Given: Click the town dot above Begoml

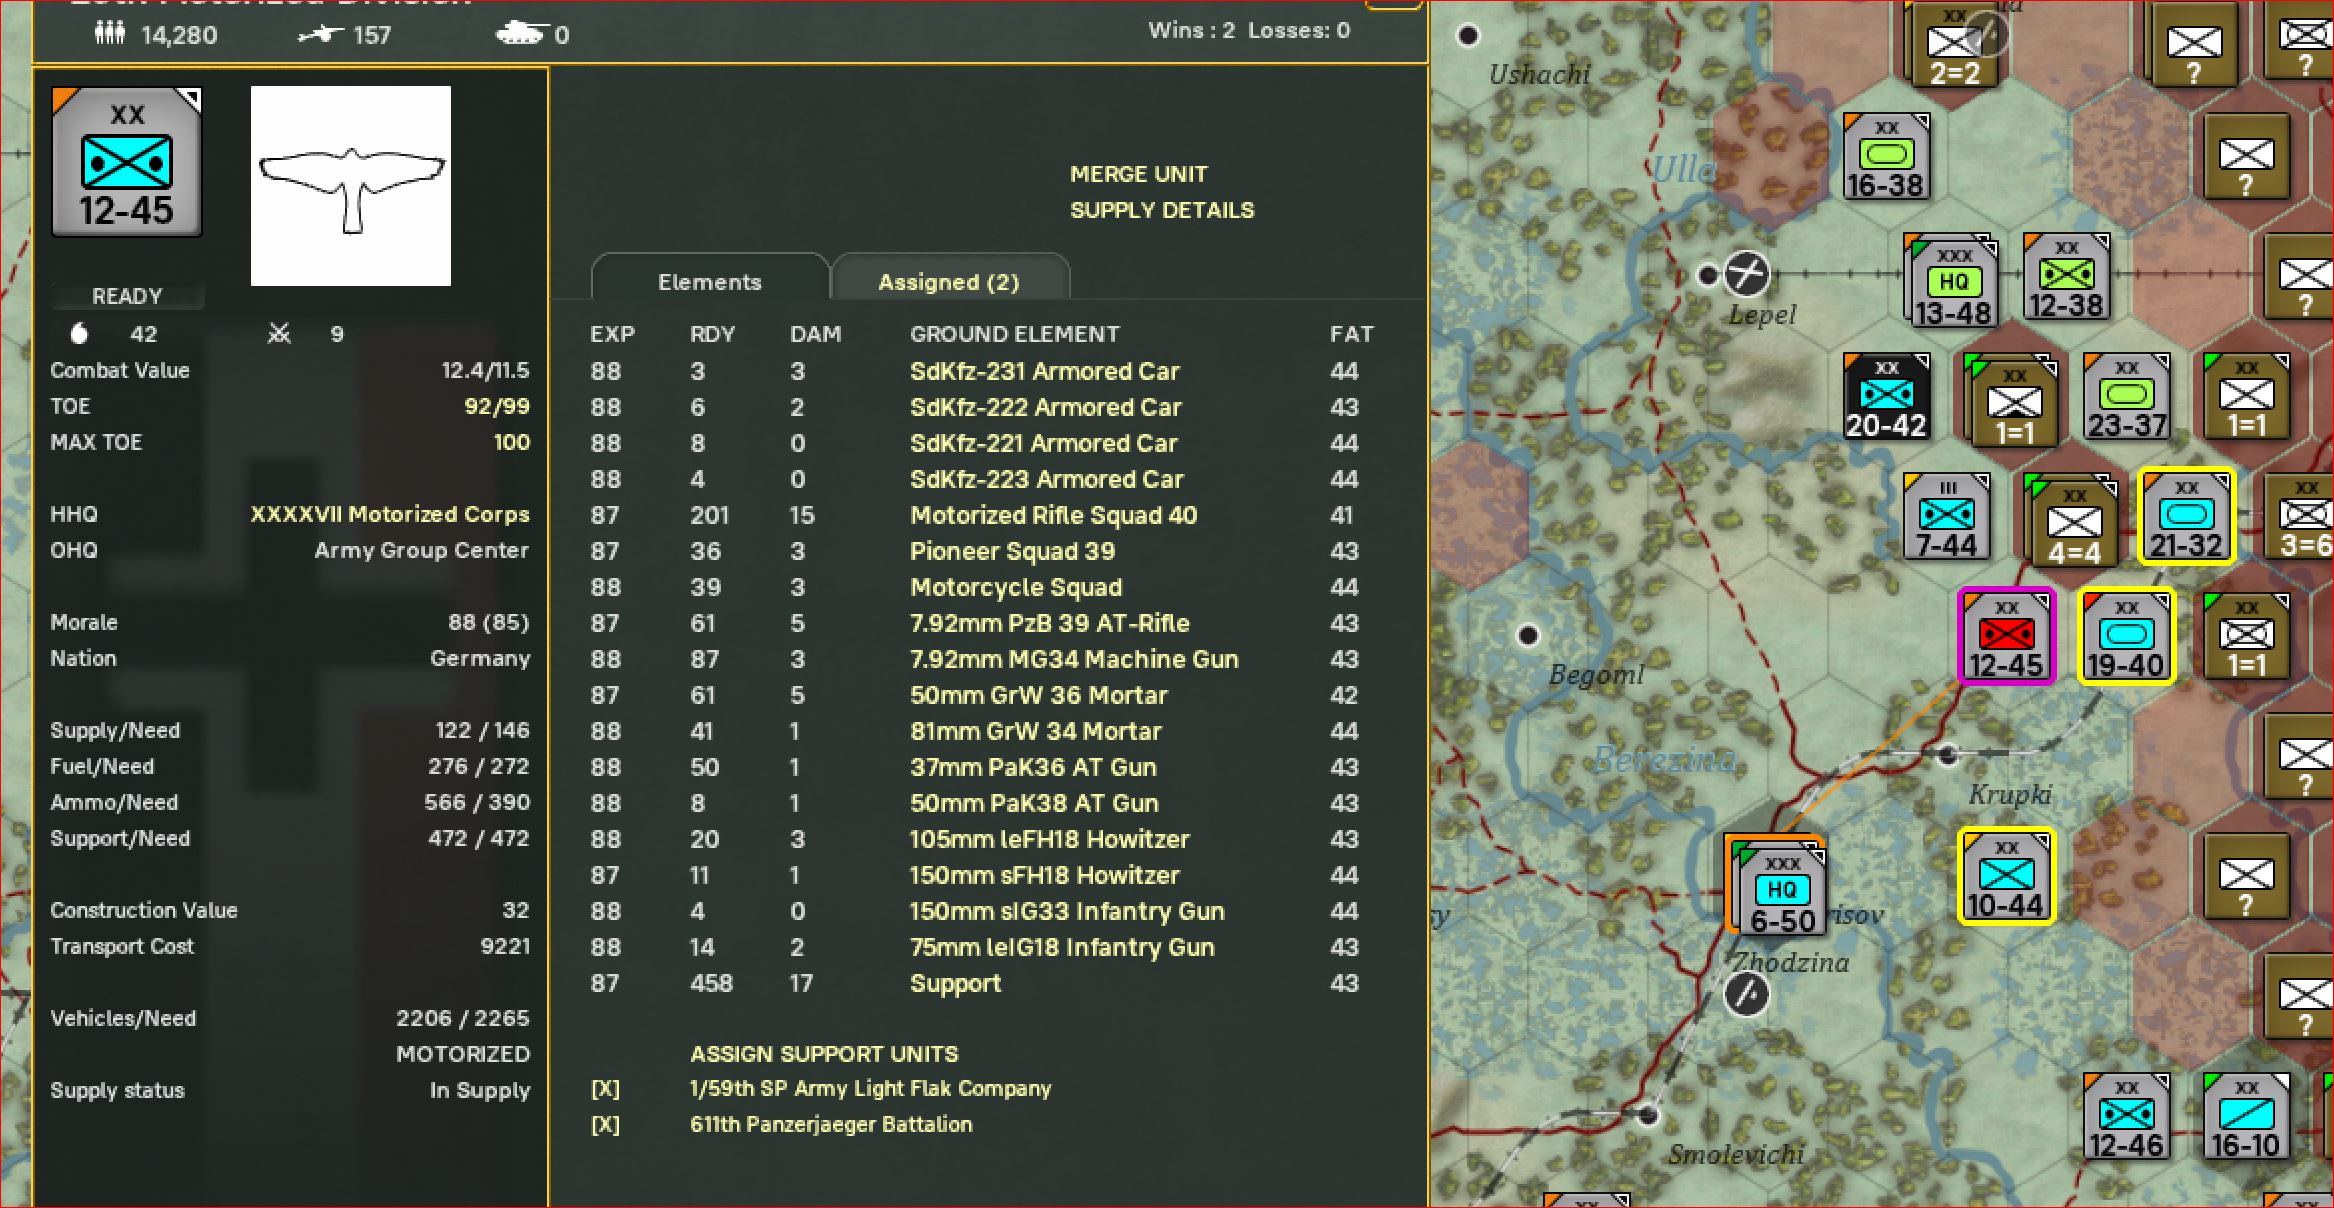Looking at the screenshot, I should tap(1527, 635).
